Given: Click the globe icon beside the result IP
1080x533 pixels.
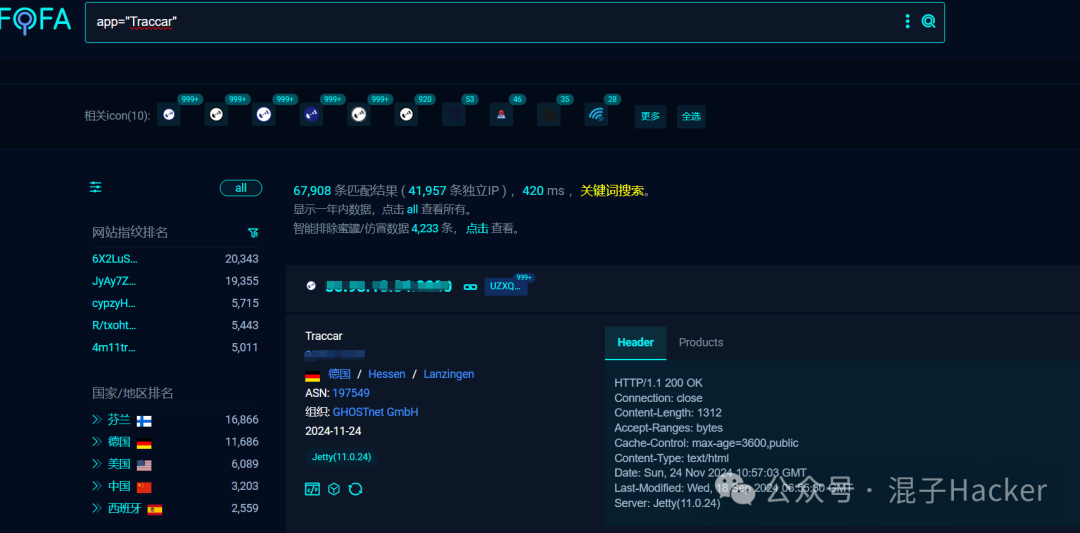Looking at the screenshot, I should pos(311,286).
